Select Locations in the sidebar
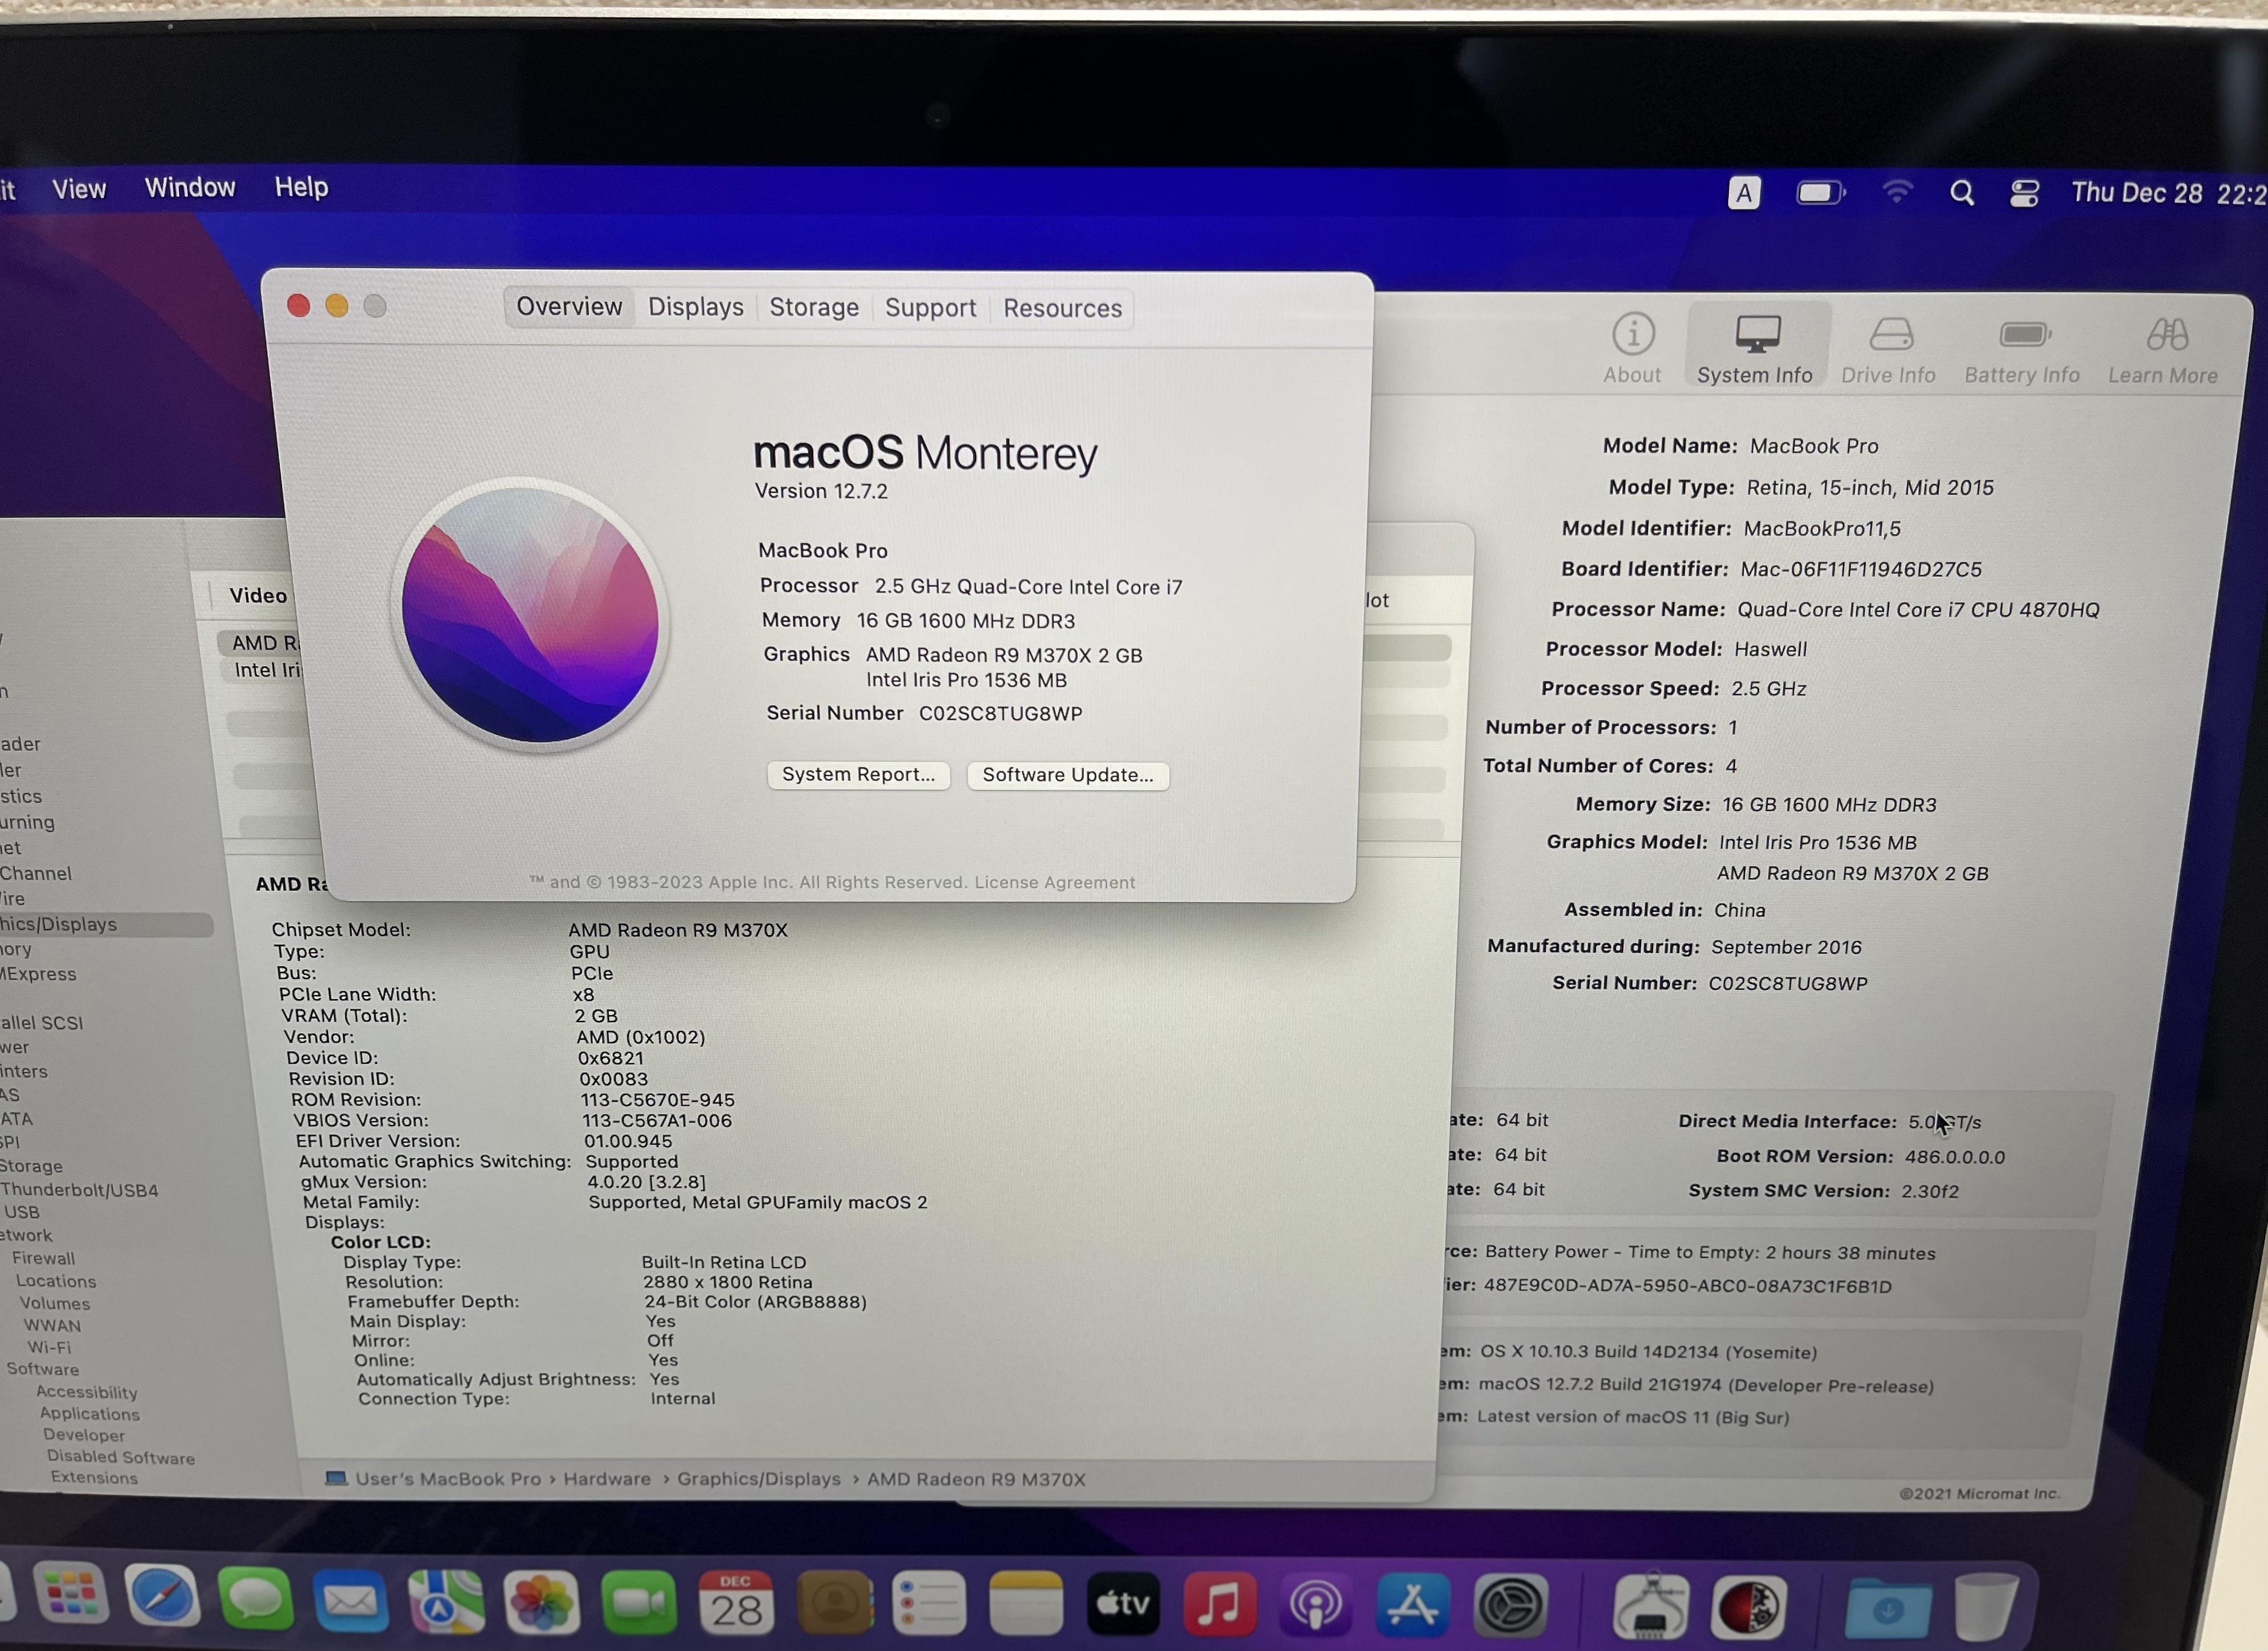Viewport: 2268px width, 1651px height. pyautogui.click(x=56, y=1281)
